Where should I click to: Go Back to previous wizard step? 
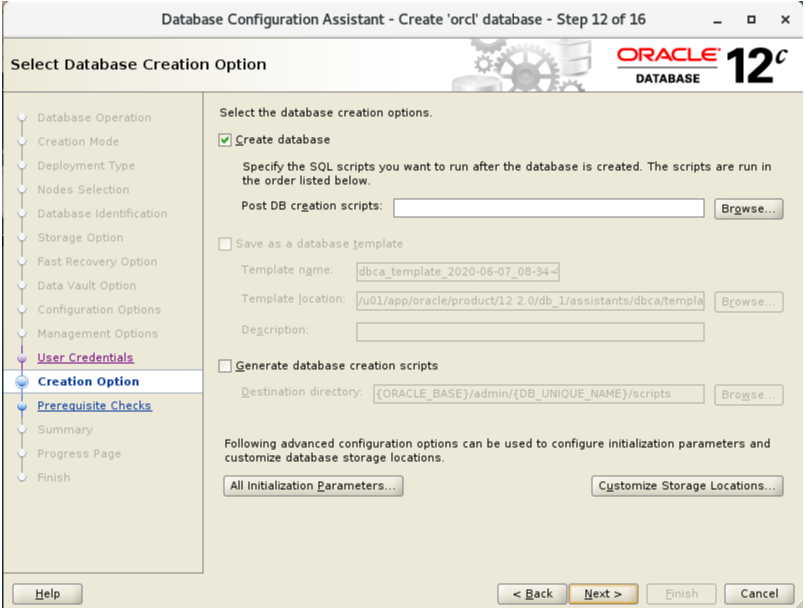coord(532,594)
